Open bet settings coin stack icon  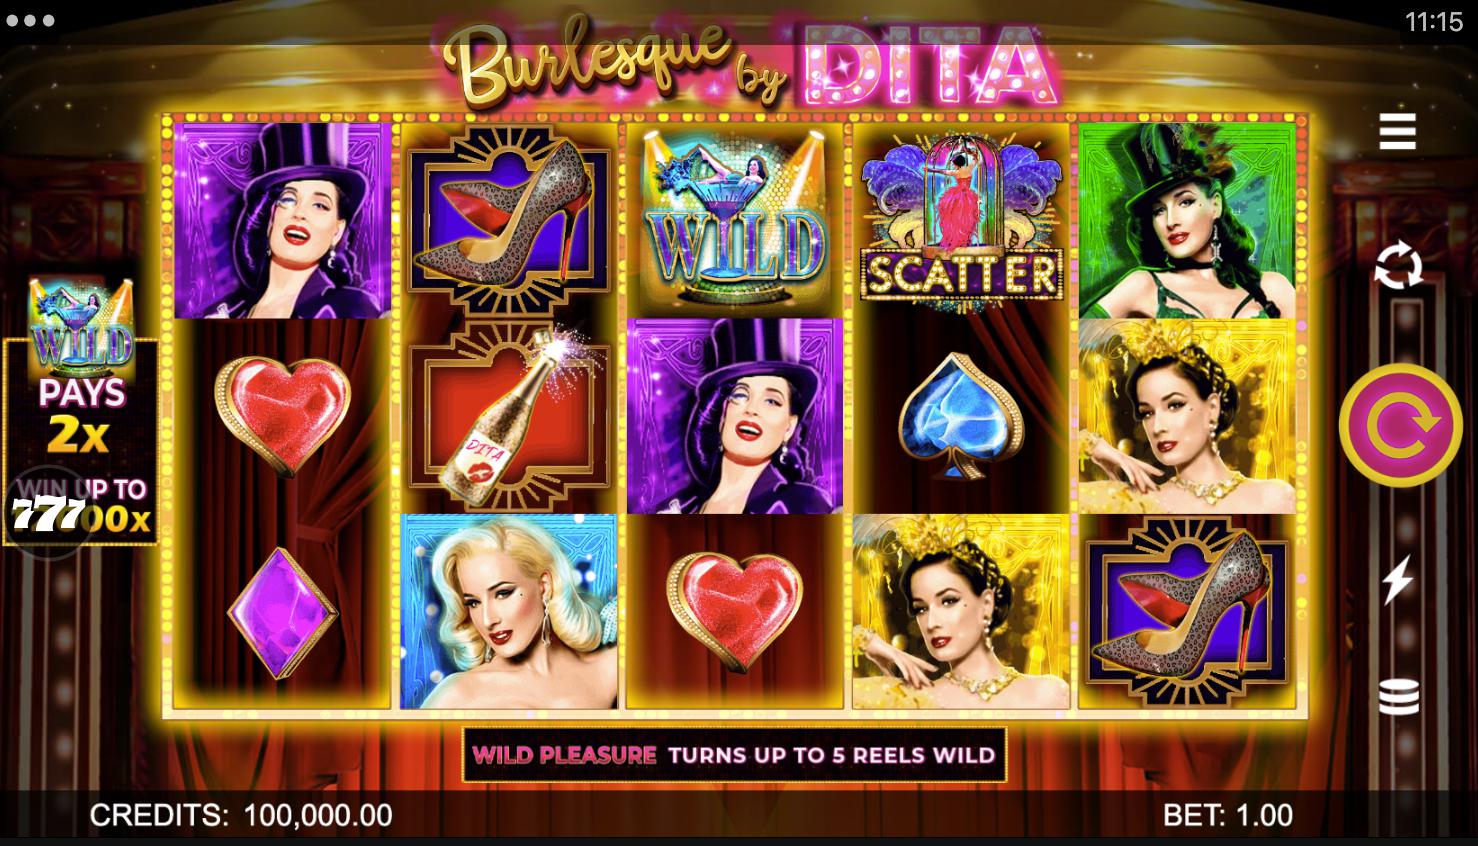[x=1398, y=696]
